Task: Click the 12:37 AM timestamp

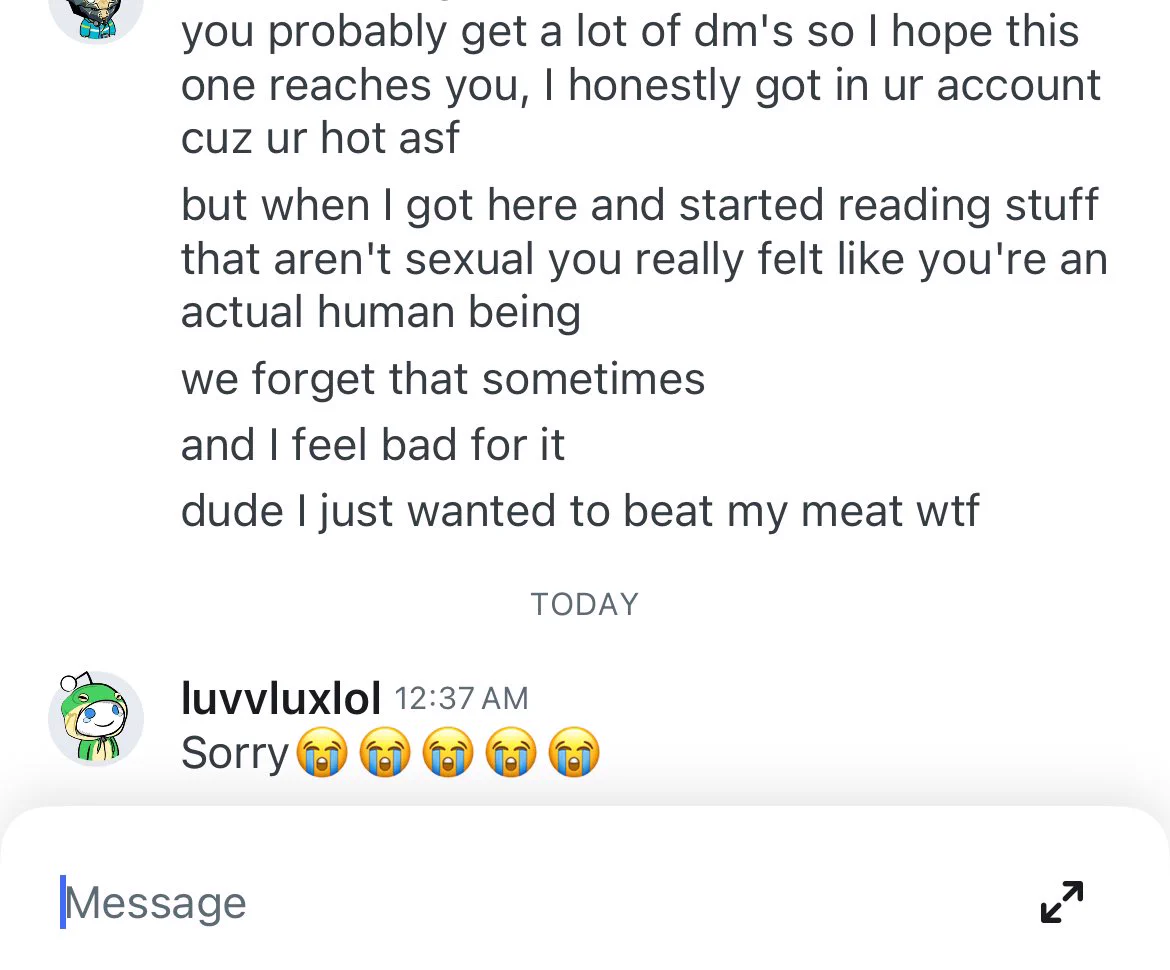Action: pyautogui.click(x=460, y=698)
